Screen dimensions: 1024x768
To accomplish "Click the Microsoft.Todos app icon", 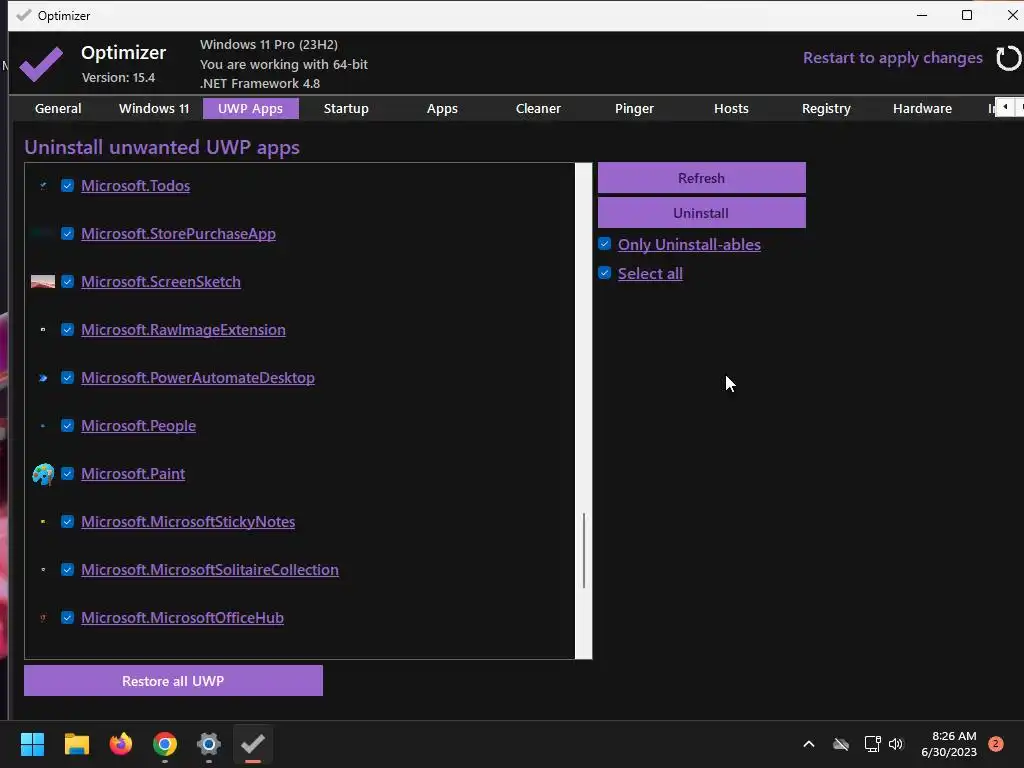I will click(x=43, y=186).
